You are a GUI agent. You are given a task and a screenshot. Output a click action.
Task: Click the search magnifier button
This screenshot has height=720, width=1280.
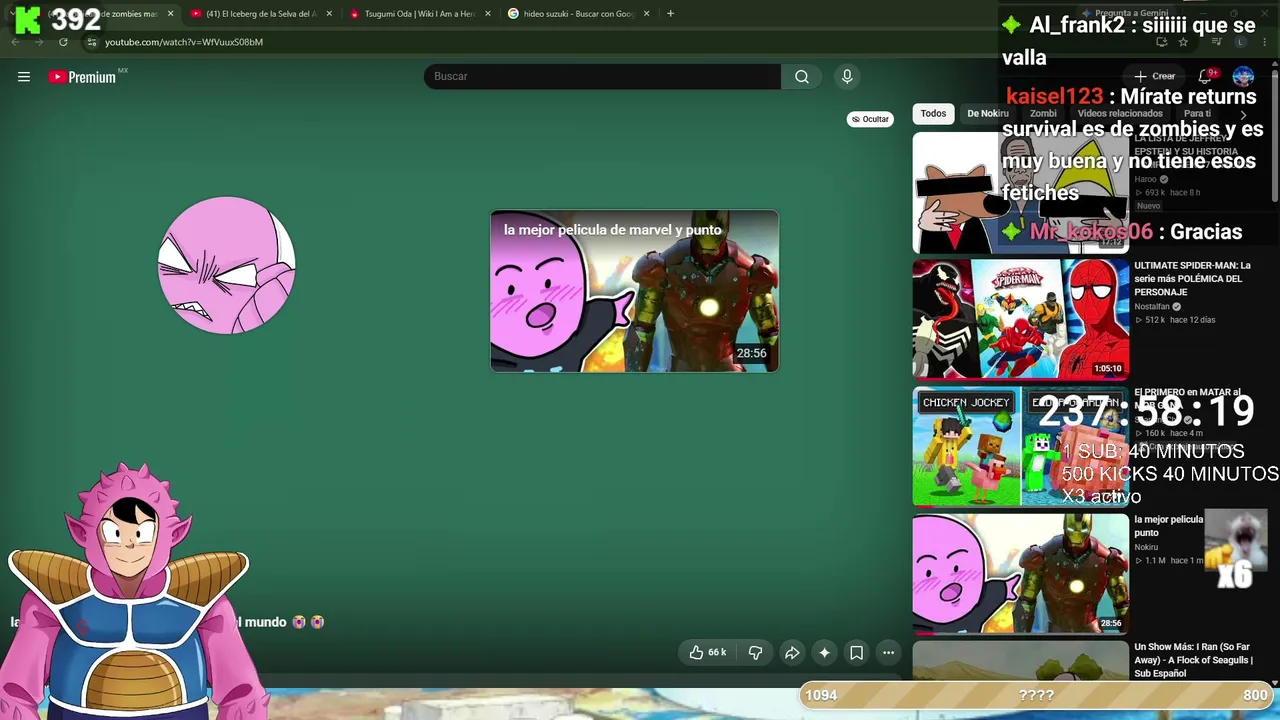coord(802,77)
